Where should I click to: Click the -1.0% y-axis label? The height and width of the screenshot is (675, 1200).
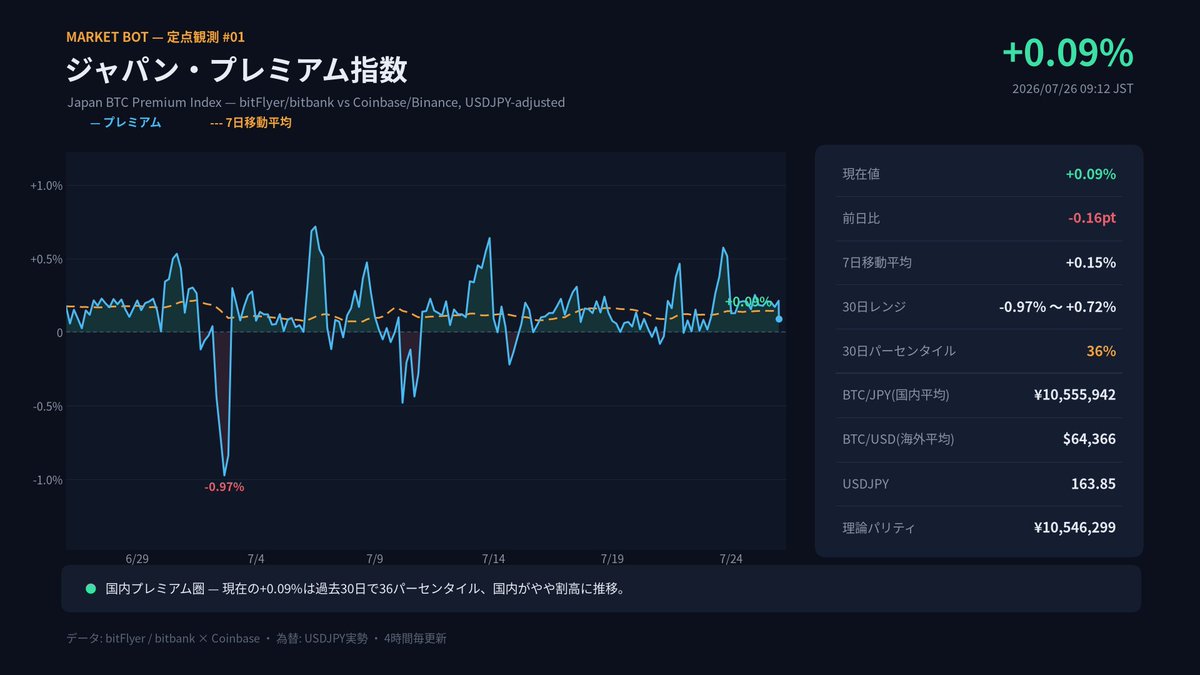47,480
